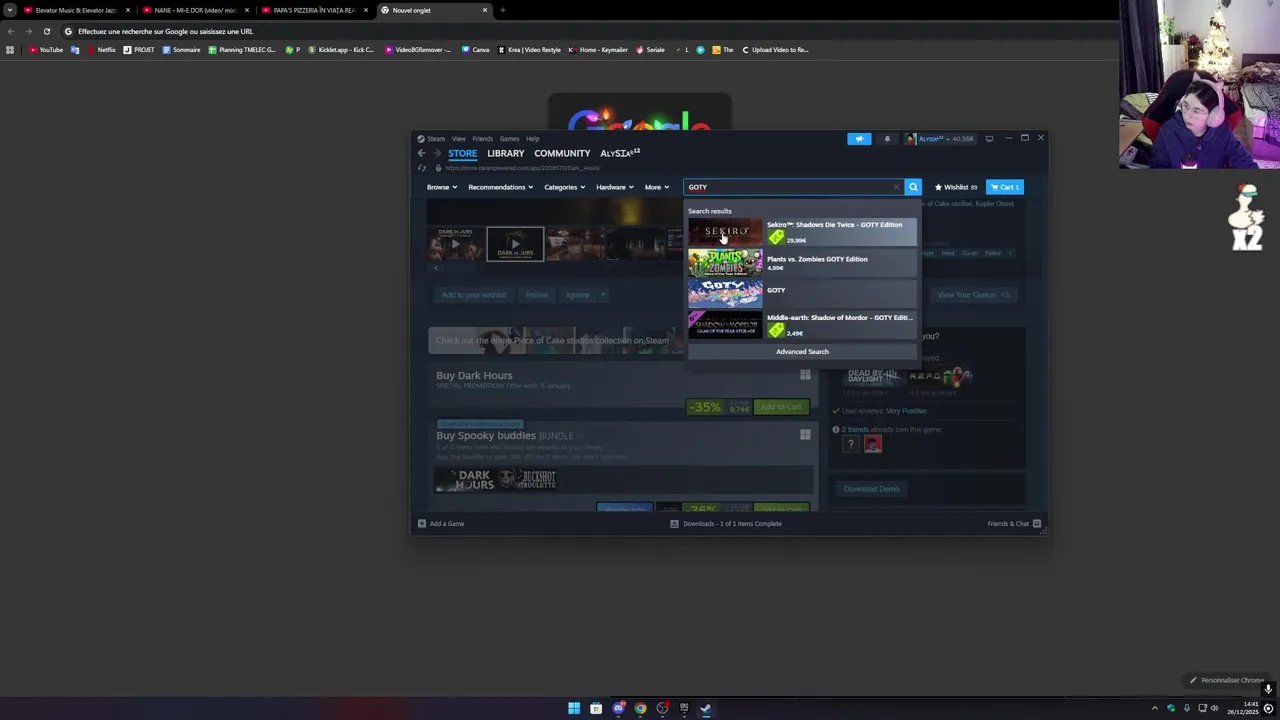Click Advanced Search link
The image size is (1280, 720).
point(802,352)
